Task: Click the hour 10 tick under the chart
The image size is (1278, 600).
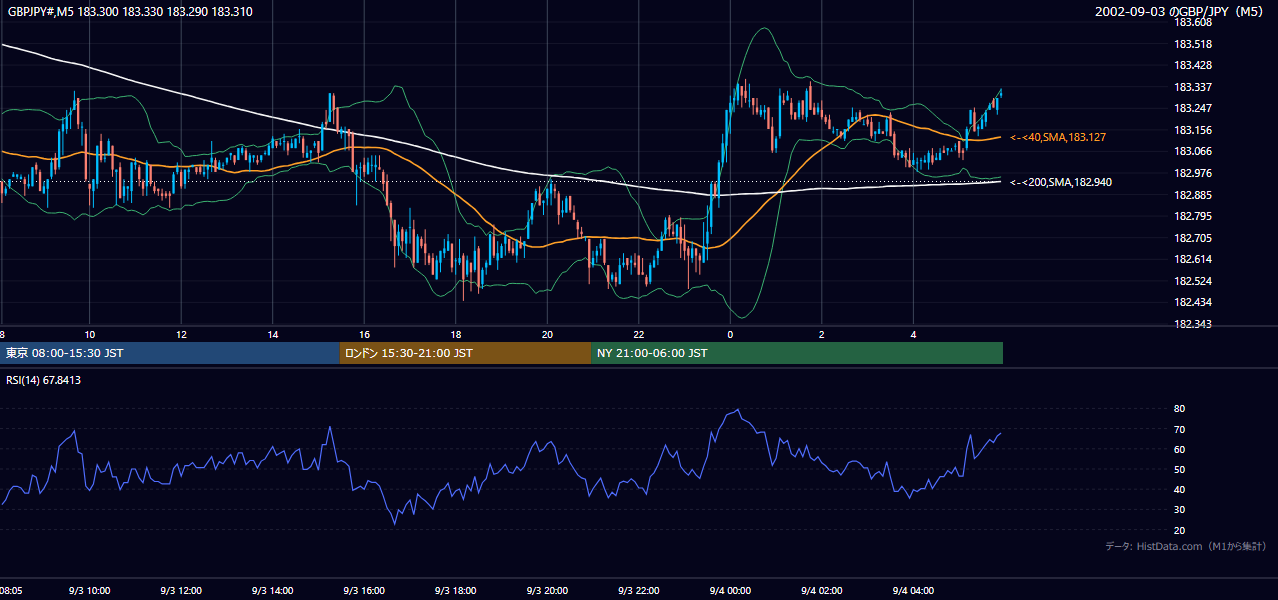Action: tap(90, 334)
